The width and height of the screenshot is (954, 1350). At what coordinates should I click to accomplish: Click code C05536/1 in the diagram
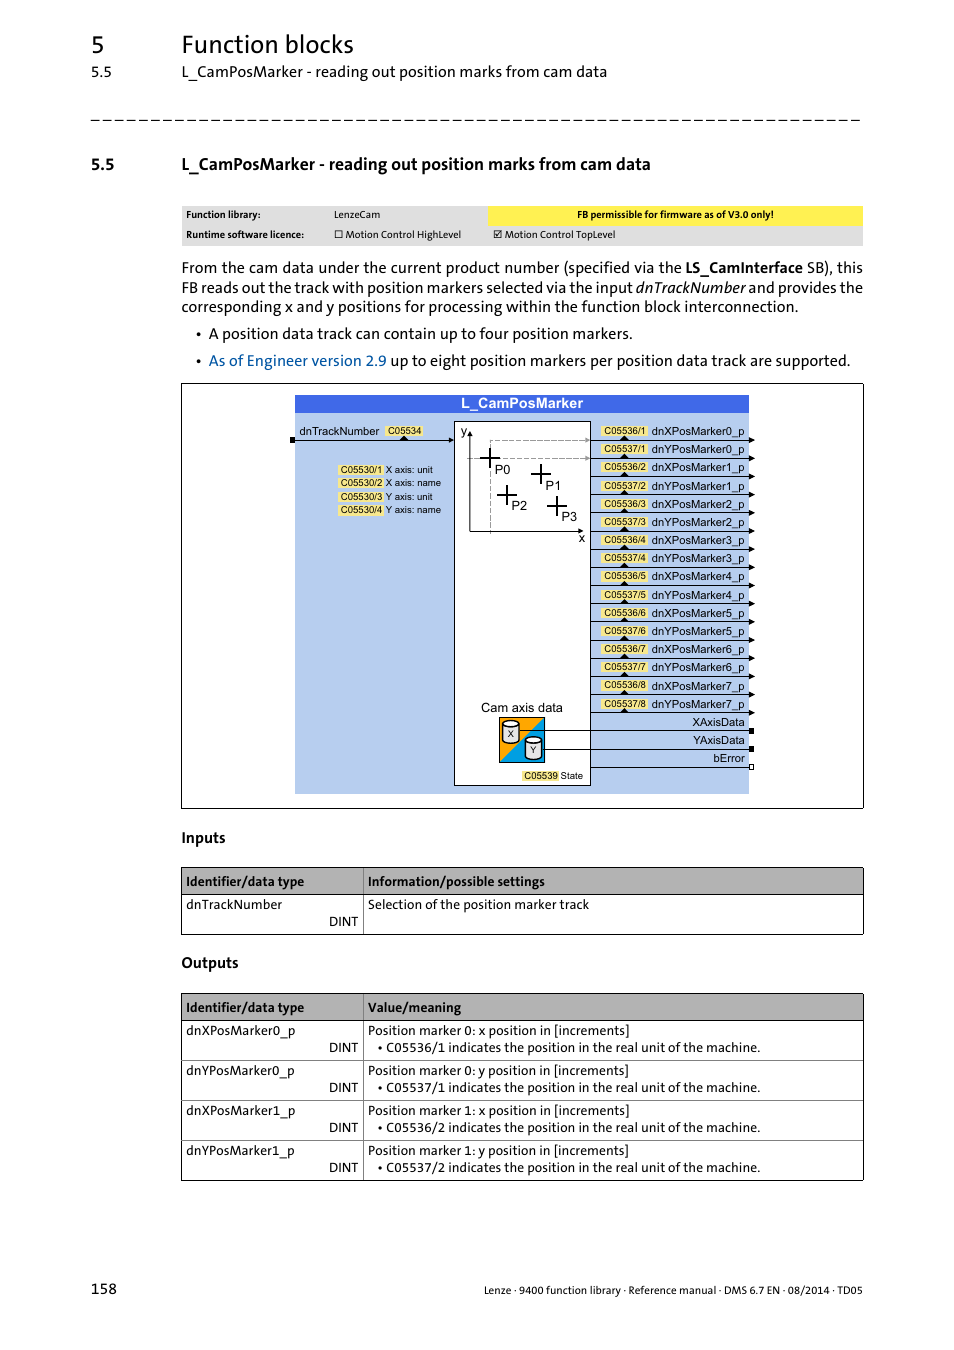(625, 431)
